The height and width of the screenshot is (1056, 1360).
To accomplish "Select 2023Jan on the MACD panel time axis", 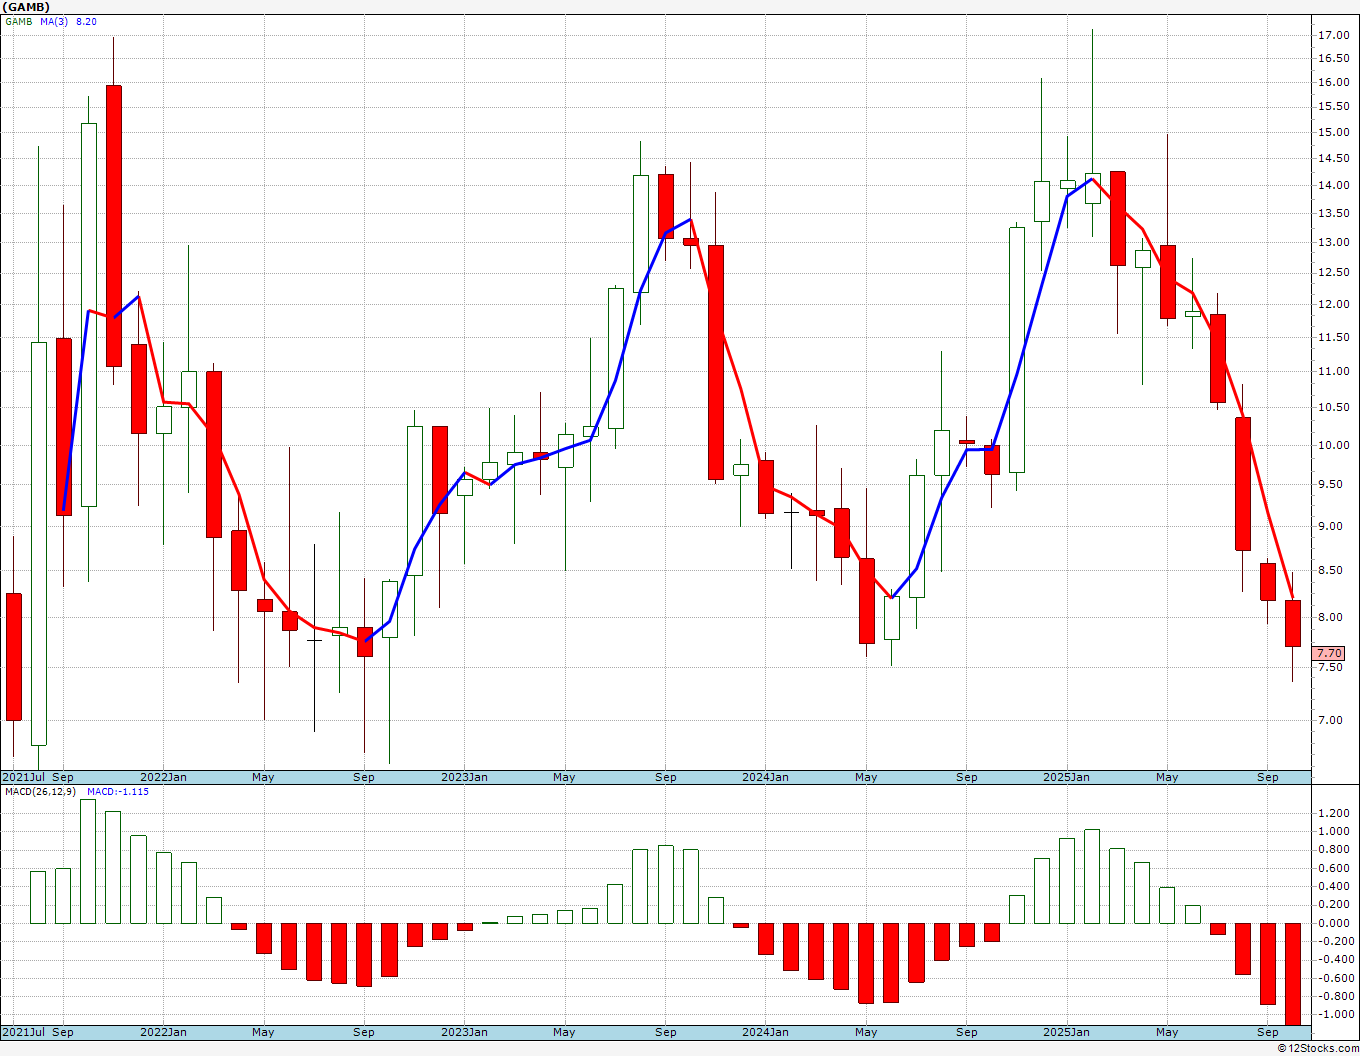I will pyautogui.click(x=464, y=1032).
